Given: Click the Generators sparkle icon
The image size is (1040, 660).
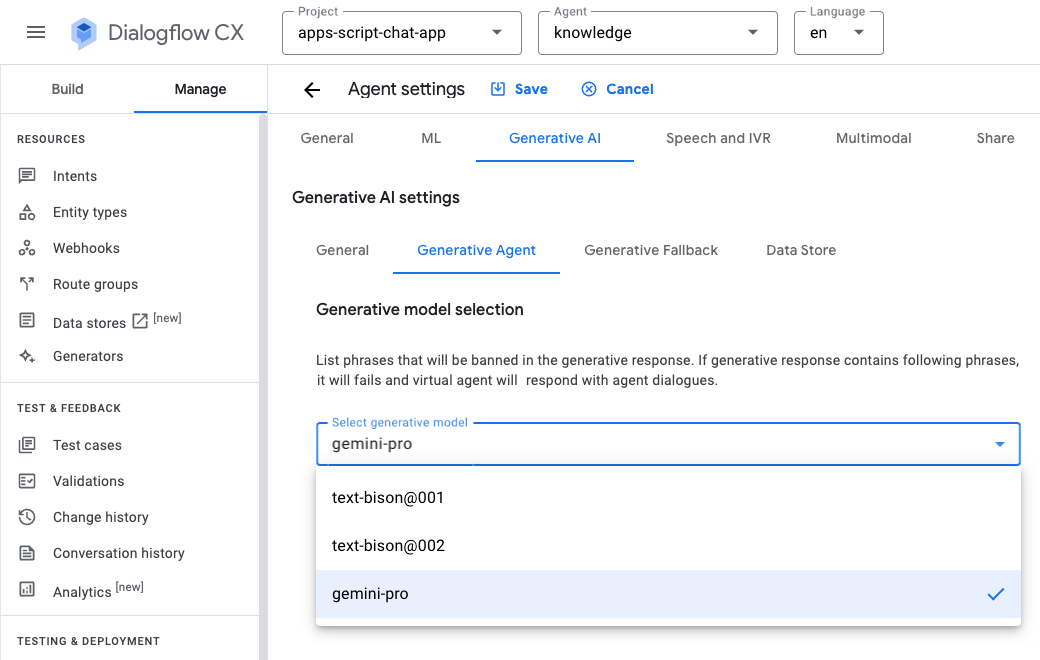Looking at the screenshot, I should coord(27,356).
